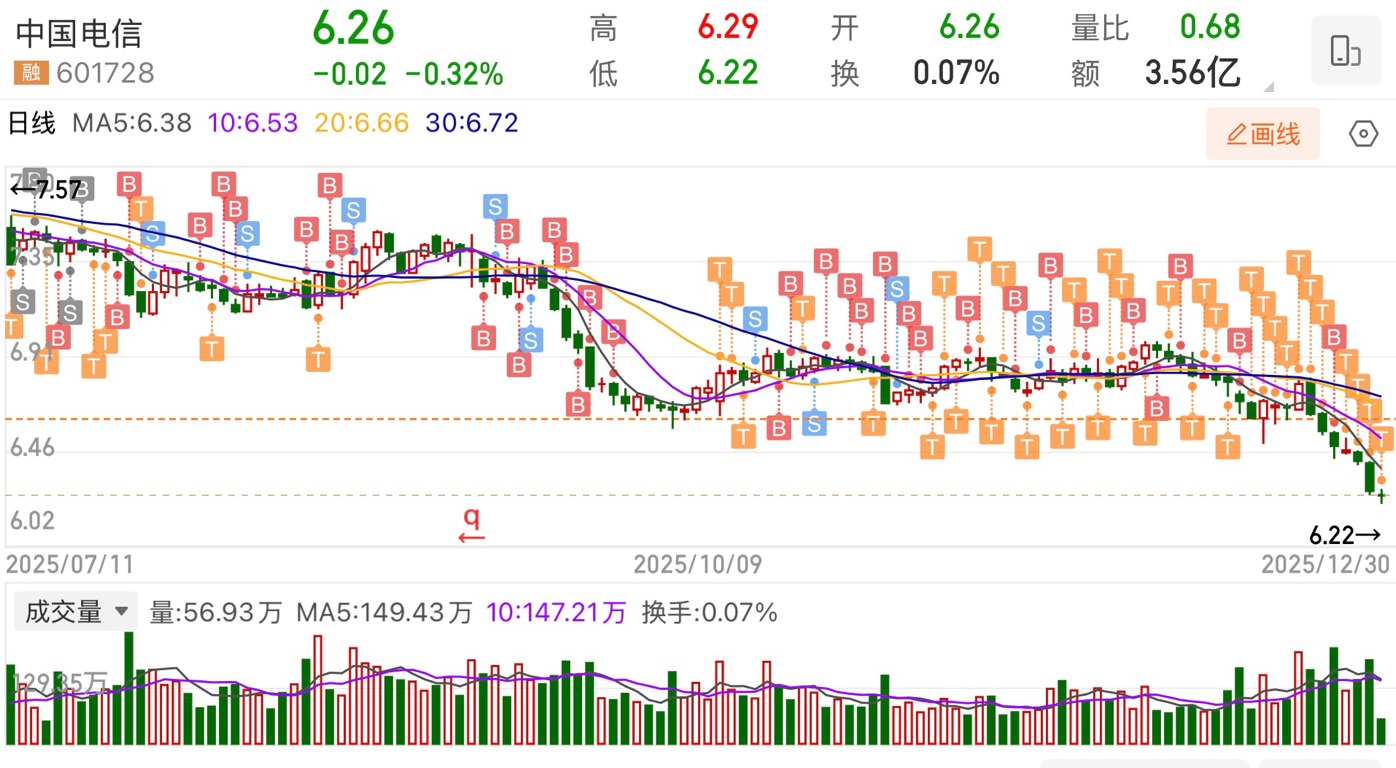This screenshot has height=768, width=1396.
Task: Click the 6.22→ low price marker
Action: point(1345,536)
